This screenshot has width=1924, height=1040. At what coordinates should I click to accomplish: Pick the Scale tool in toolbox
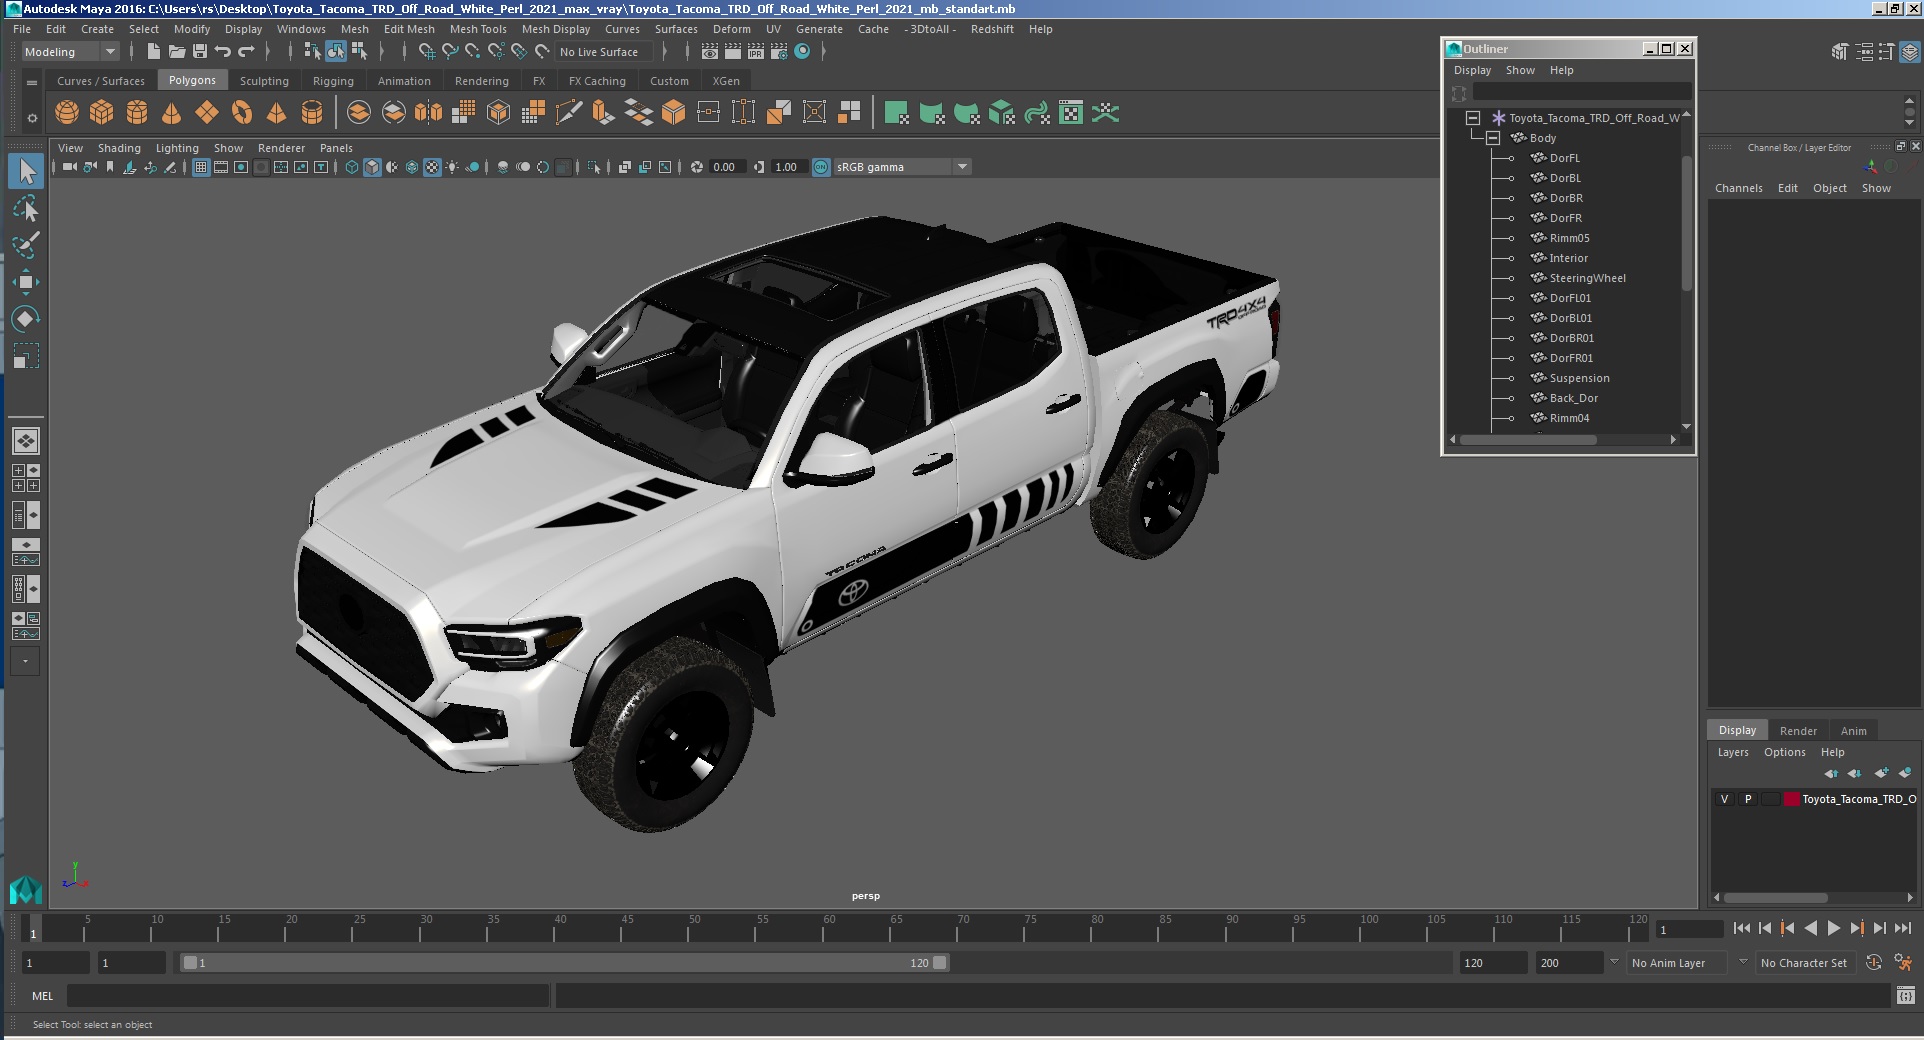26,356
